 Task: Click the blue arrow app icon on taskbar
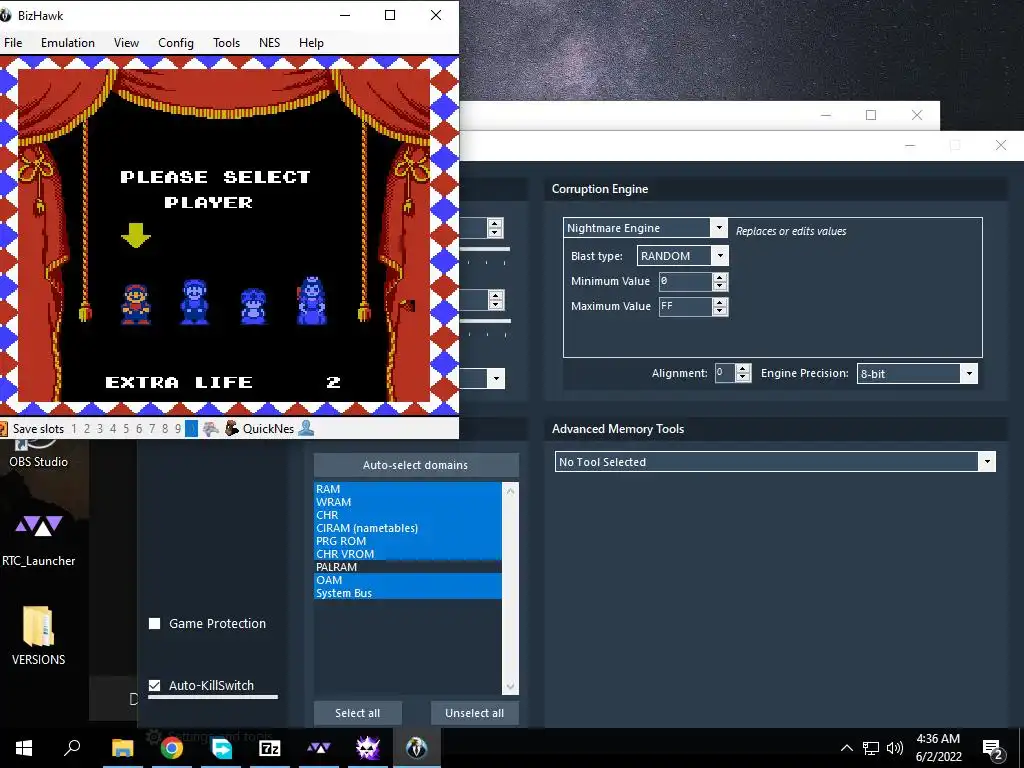(x=221, y=748)
